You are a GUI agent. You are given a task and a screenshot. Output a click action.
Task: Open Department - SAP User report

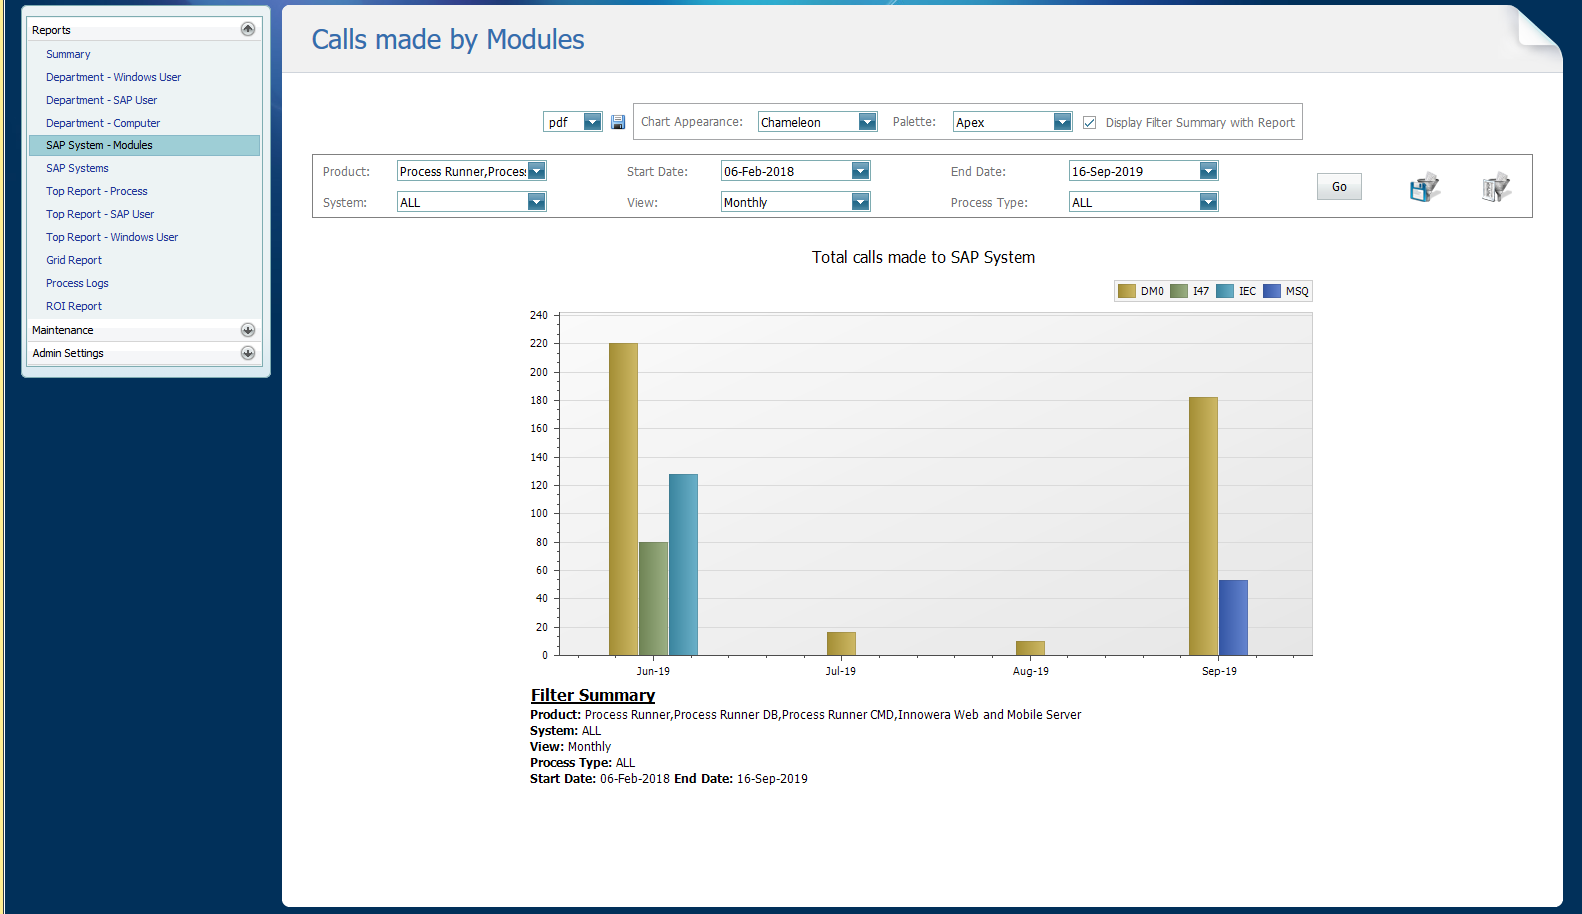pyautogui.click(x=101, y=100)
